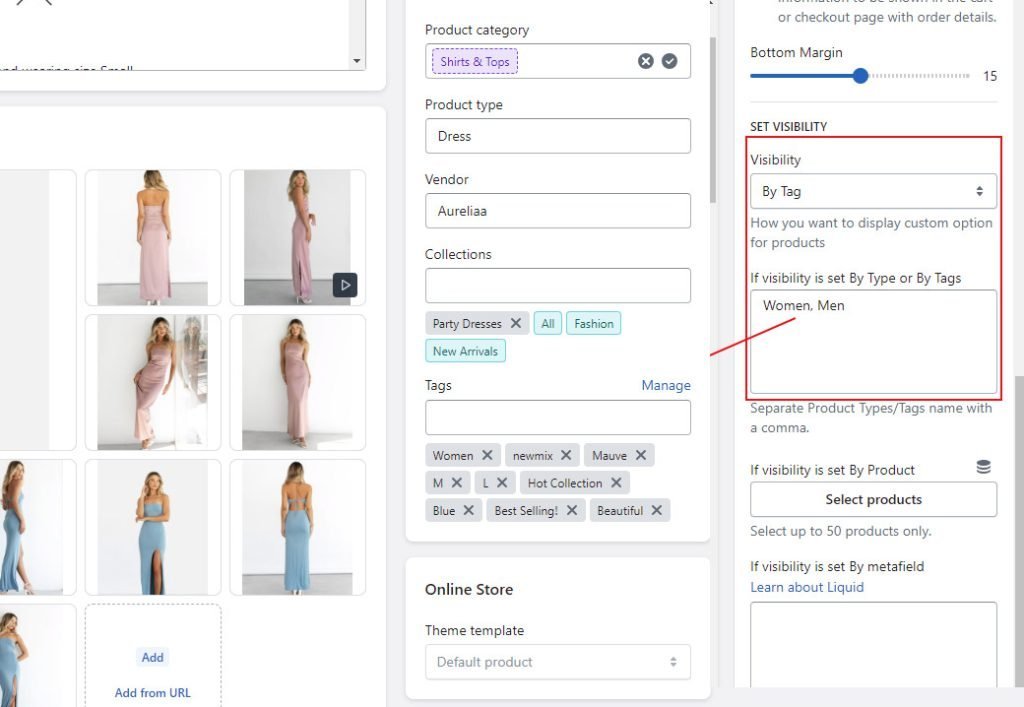Open the Manage tags link
Image resolution: width=1024 pixels, height=707 pixels.
[x=665, y=385]
